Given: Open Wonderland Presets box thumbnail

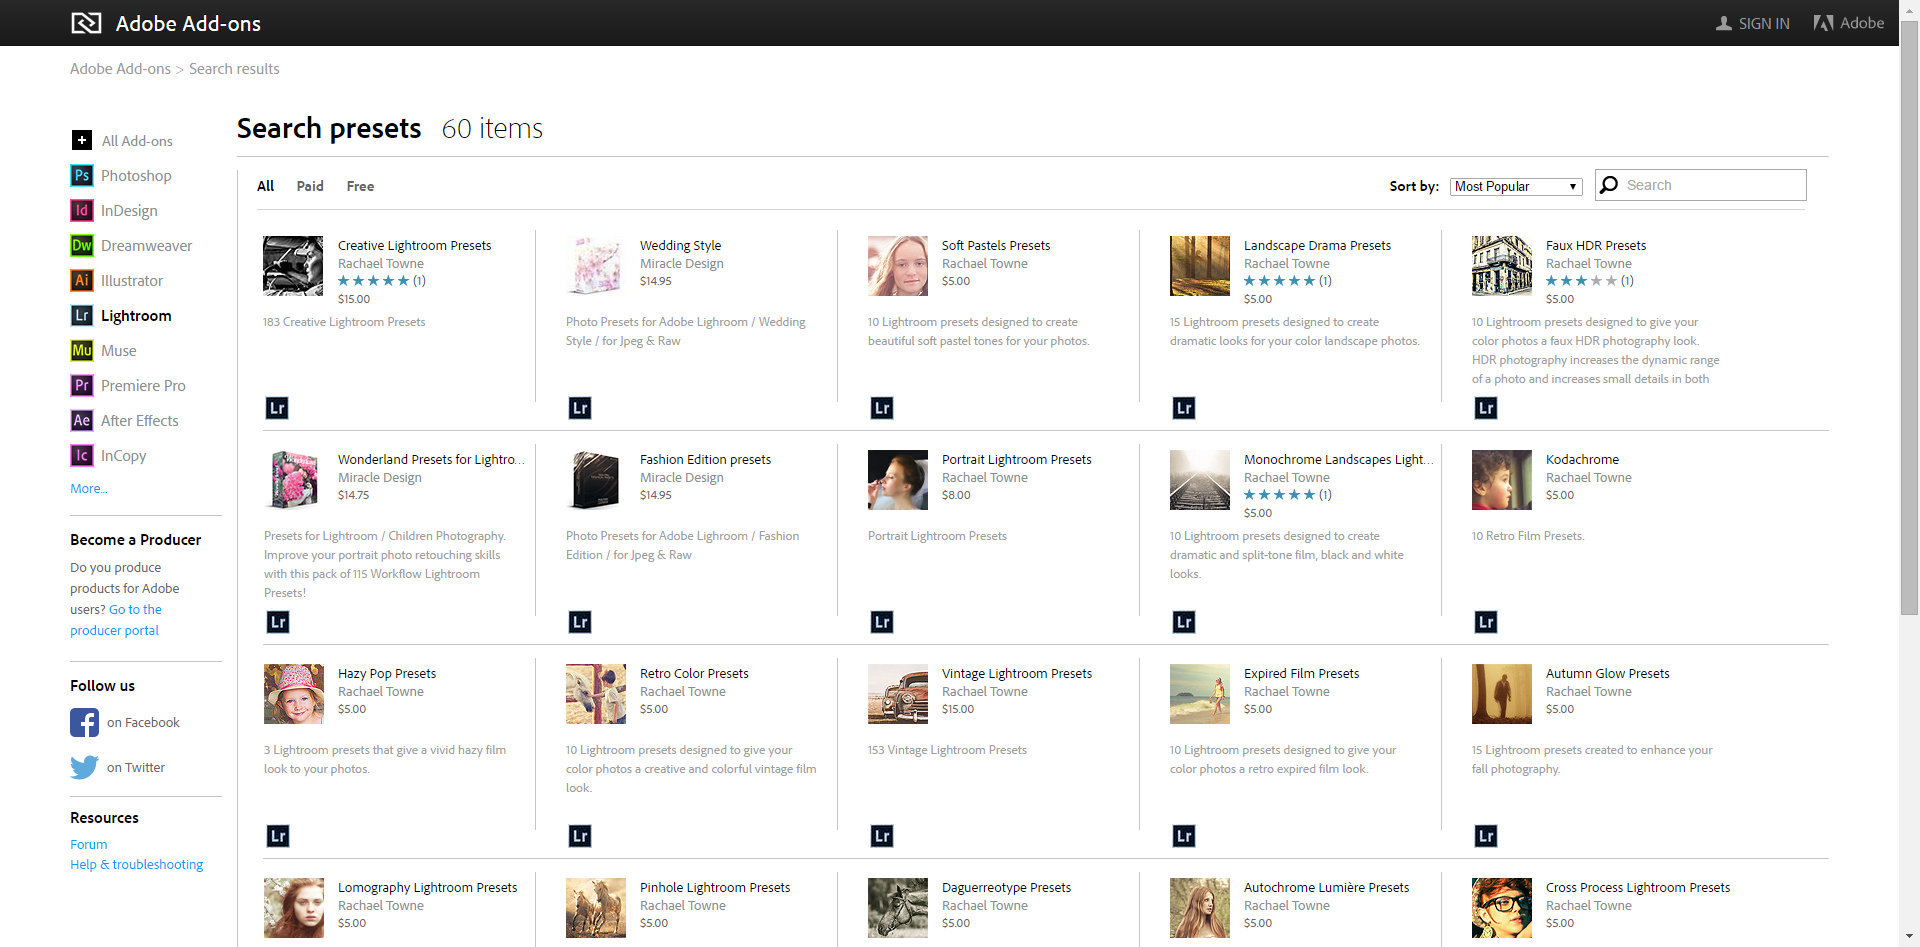Looking at the screenshot, I should (x=293, y=480).
